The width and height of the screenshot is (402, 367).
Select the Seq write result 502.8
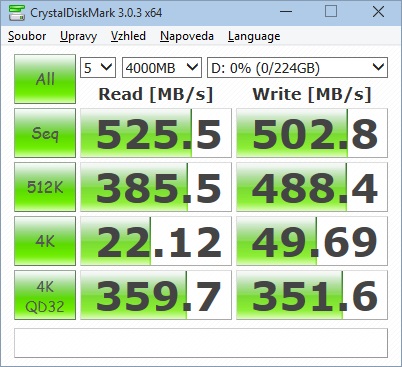(x=312, y=133)
